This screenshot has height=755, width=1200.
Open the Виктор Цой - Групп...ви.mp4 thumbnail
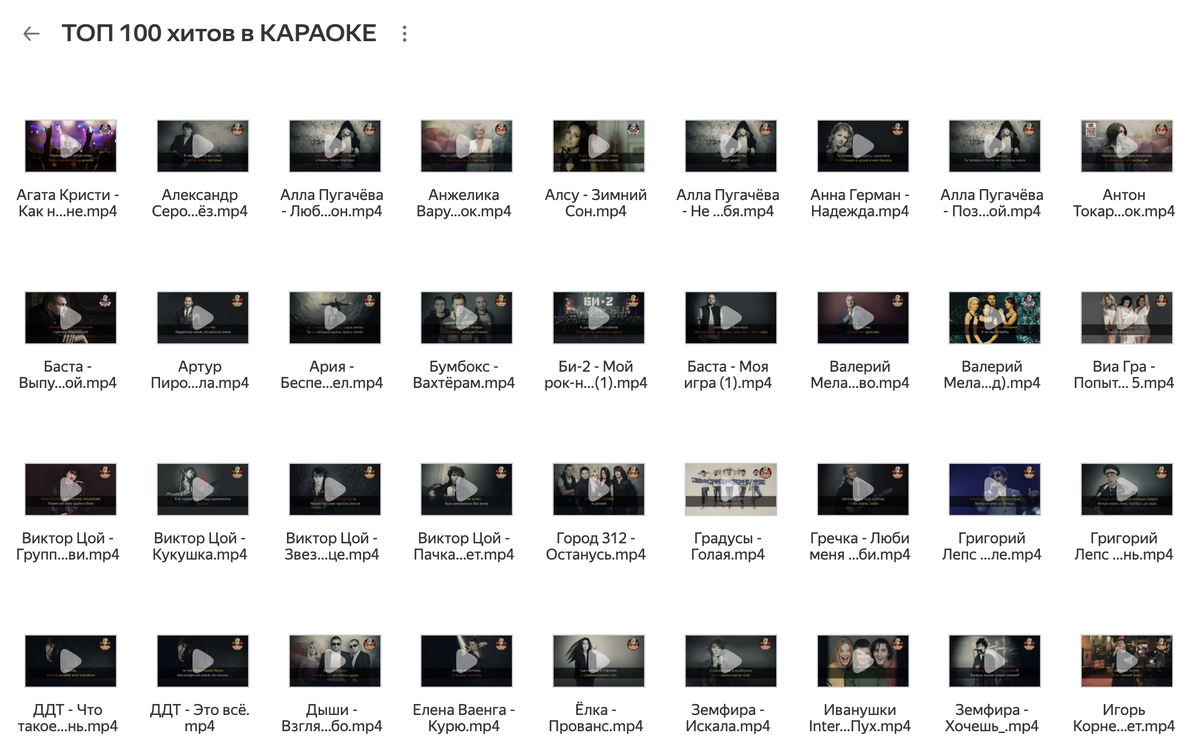[70, 489]
